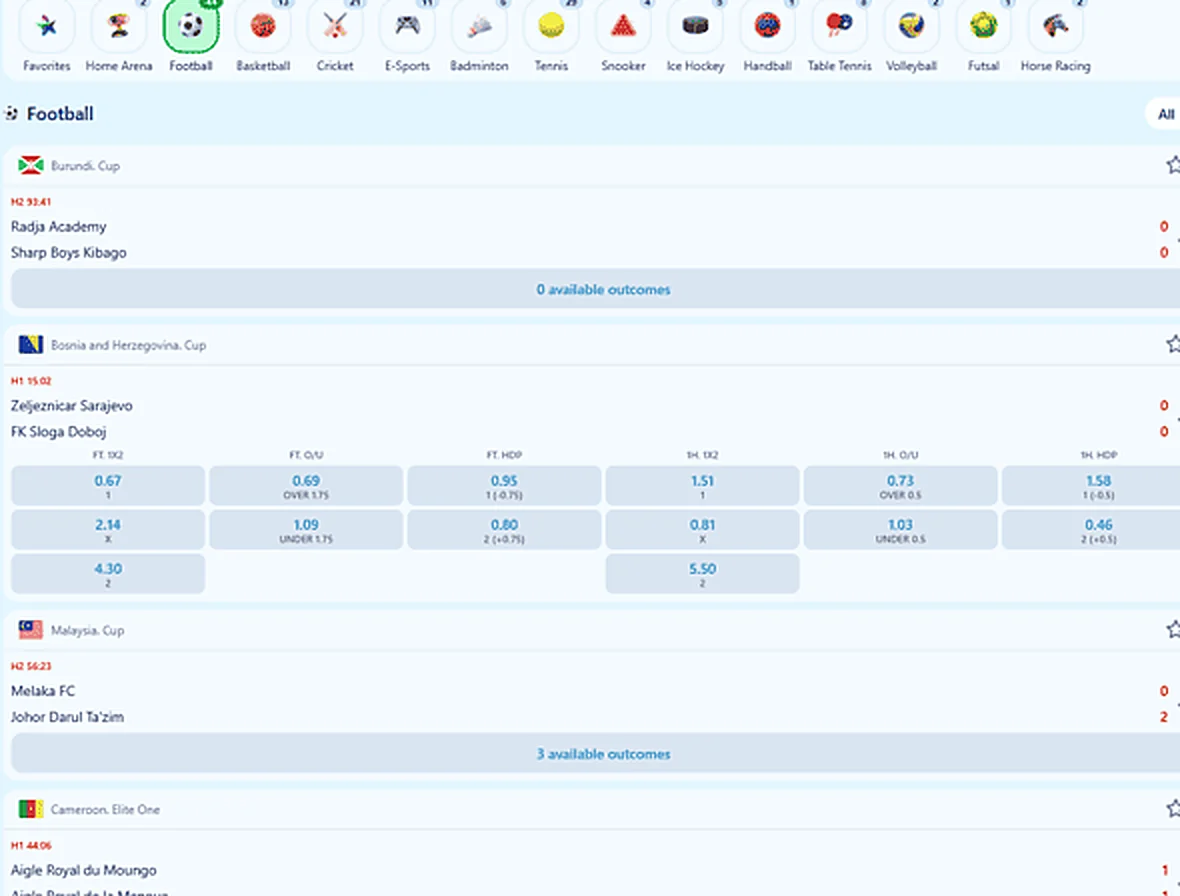Open the All filter tab
Viewport: 1180px width, 896px height.
1165,114
